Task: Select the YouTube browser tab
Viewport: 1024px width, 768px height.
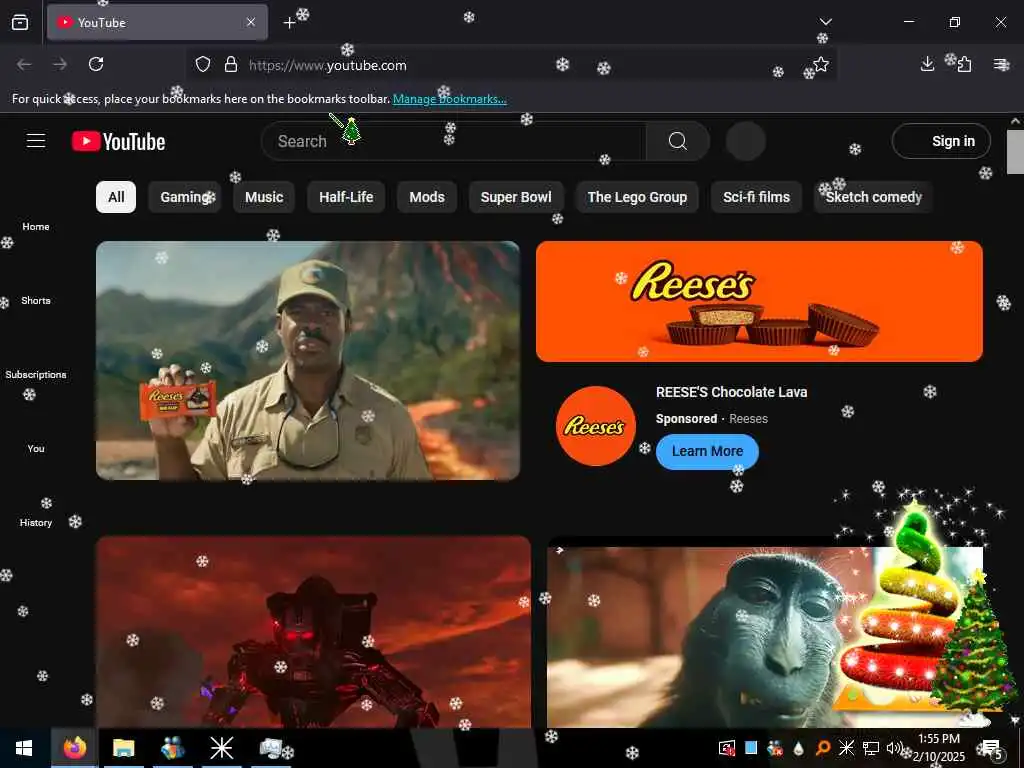Action: 157,22
